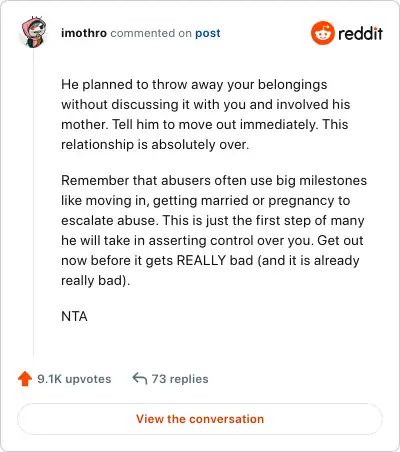Click the "relationship is absolutely over" line
The height and width of the screenshot is (452, 400).
155,145
